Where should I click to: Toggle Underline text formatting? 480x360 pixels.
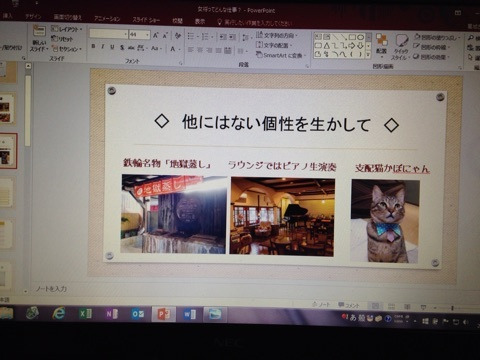112,47
